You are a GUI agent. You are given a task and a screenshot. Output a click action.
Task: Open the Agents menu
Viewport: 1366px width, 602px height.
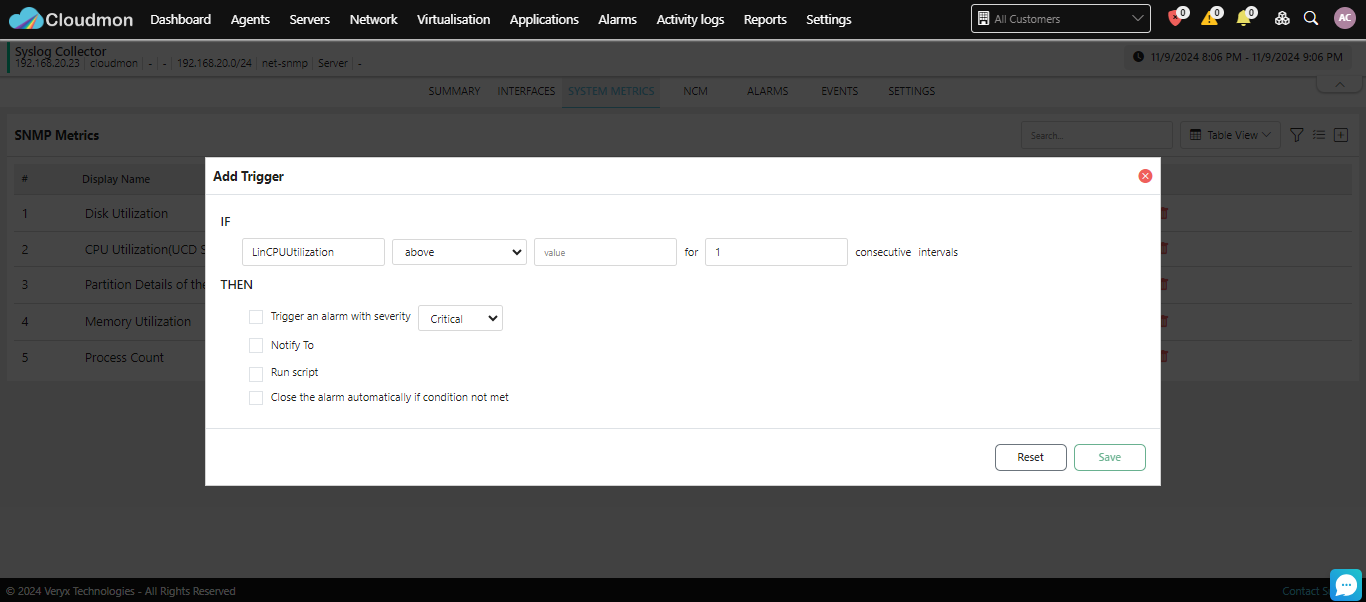point(250,19)
